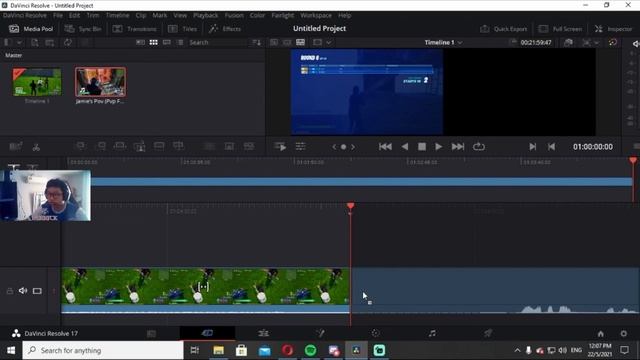Image resolution: width=640 pixels, height=360 pixels.
Task: Jump to first frame
Action: [x=385, y=147]
